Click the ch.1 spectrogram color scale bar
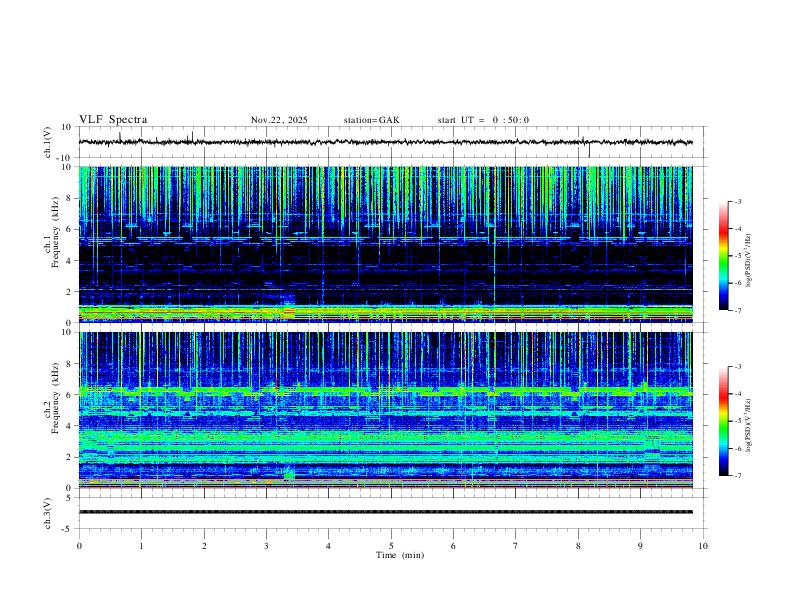Screen dimensions: 792x612 point(723,256)
